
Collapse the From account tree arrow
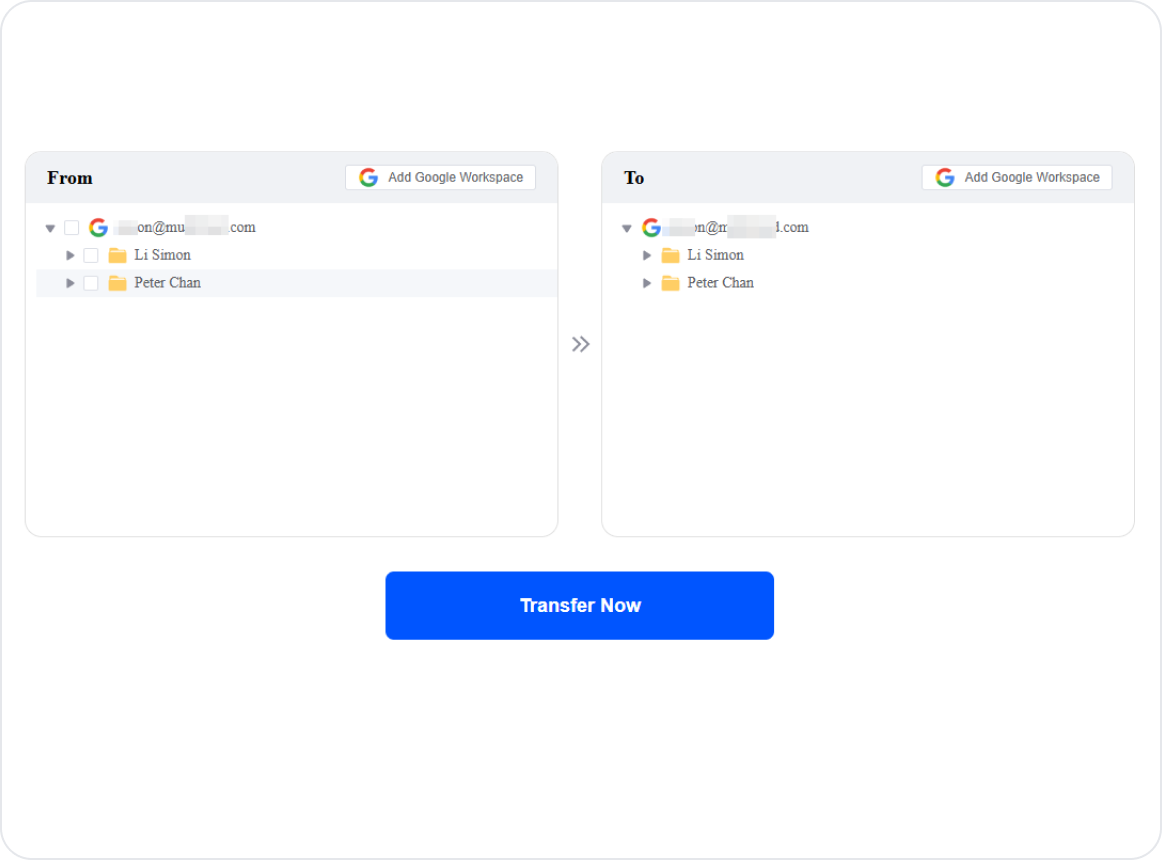(50, 228)
